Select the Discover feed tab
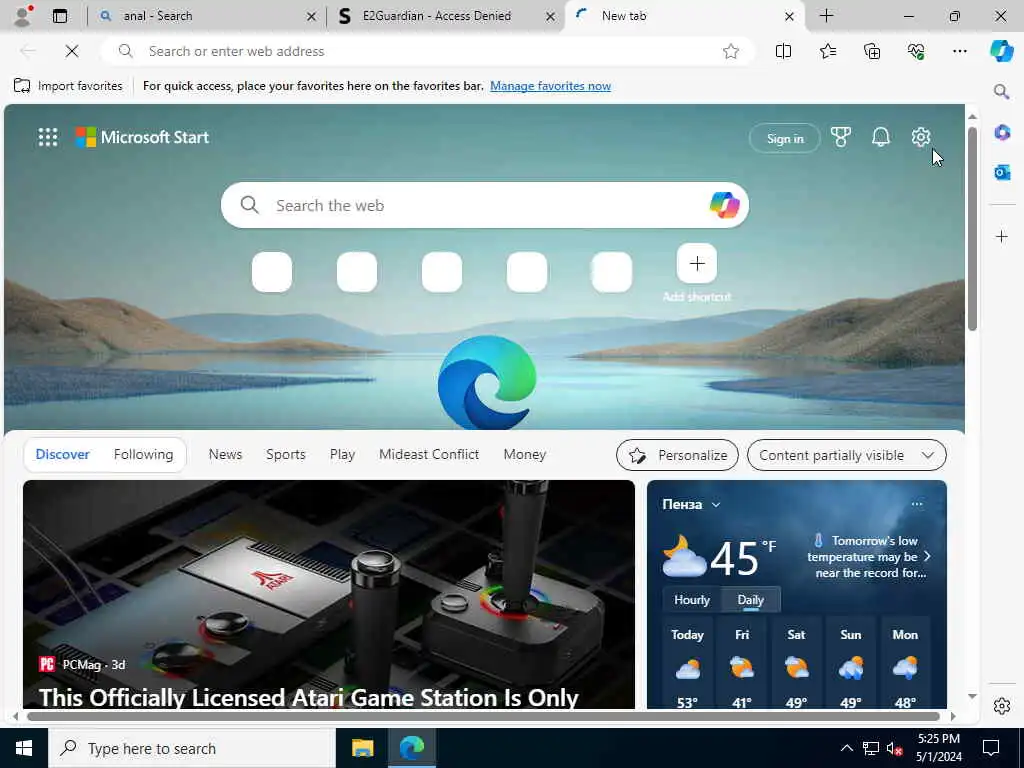1024x768 pixels. tap(62, 455)
